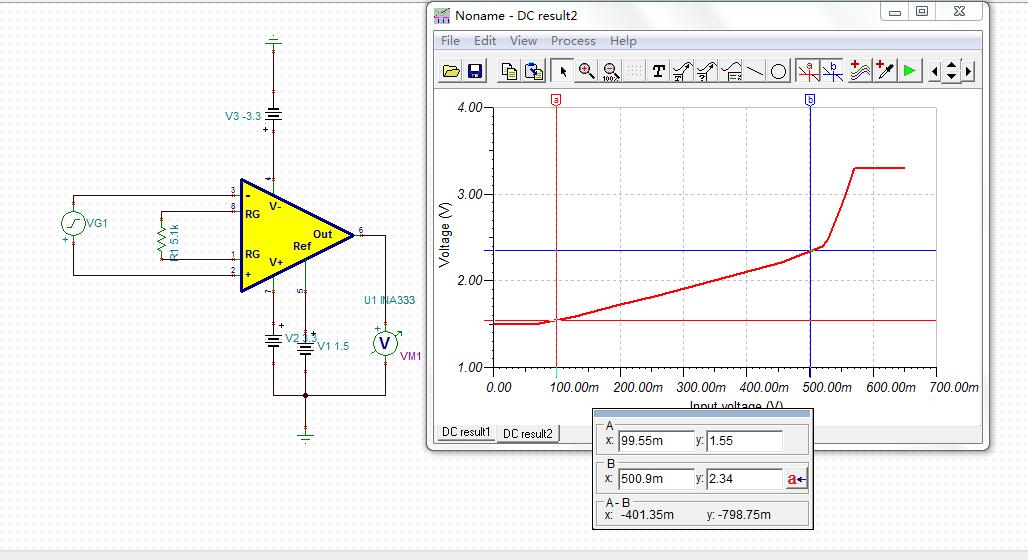Screen dimensions: 1028x560
Task: Open the Process menu
Action: pyautogui.click(x=573, y=41)
